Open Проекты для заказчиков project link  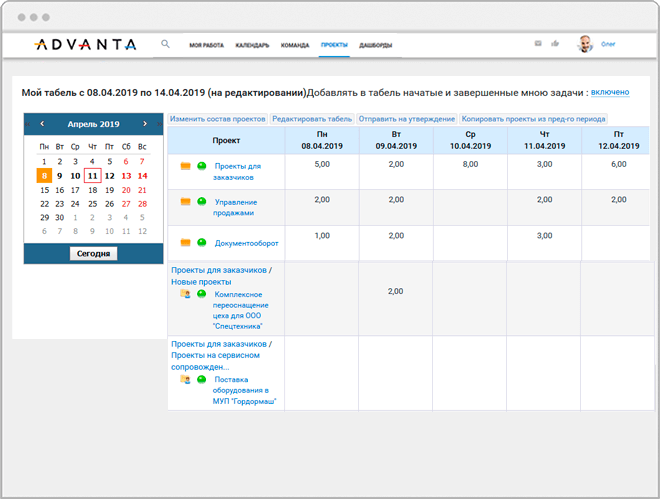[237, 172]
